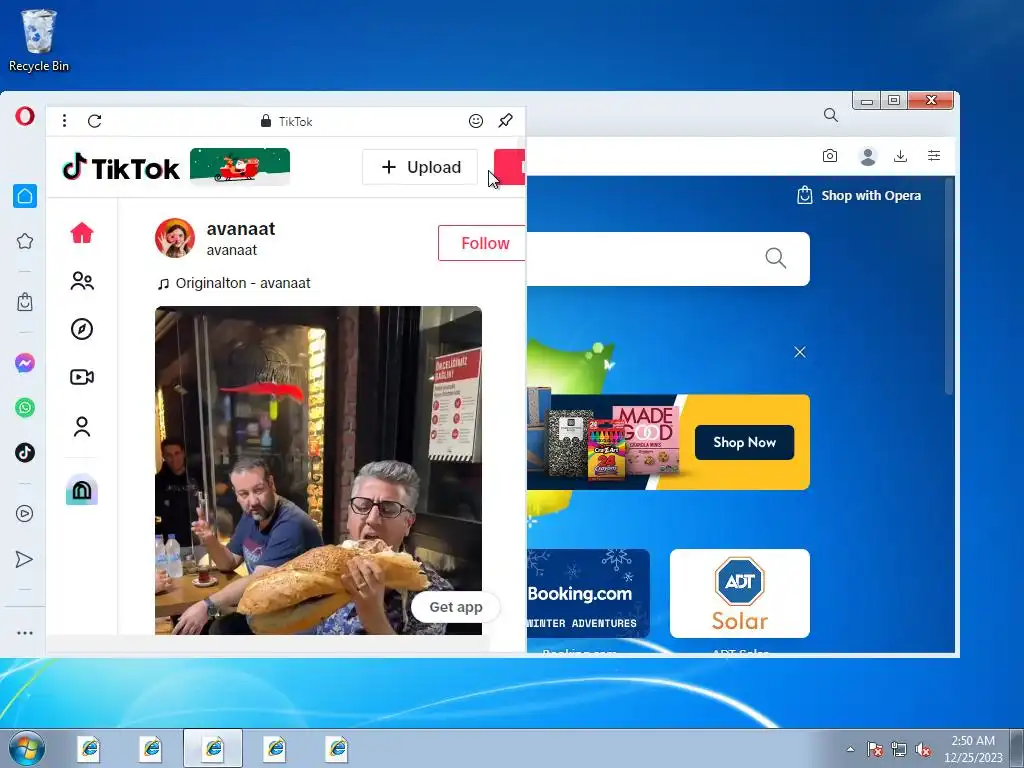
Task: Reload the TikTok sidebar panel
Action: click(x=95, y=121)
